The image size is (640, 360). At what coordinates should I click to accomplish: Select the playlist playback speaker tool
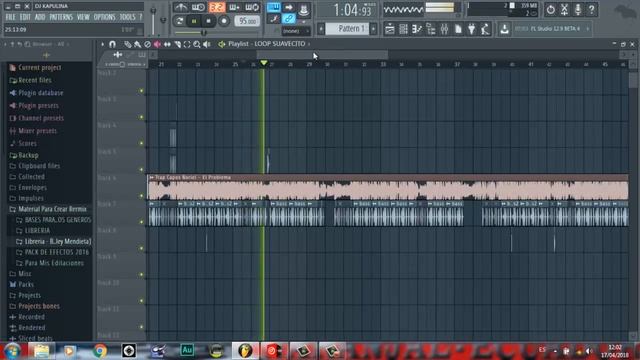tap(207, 44)
